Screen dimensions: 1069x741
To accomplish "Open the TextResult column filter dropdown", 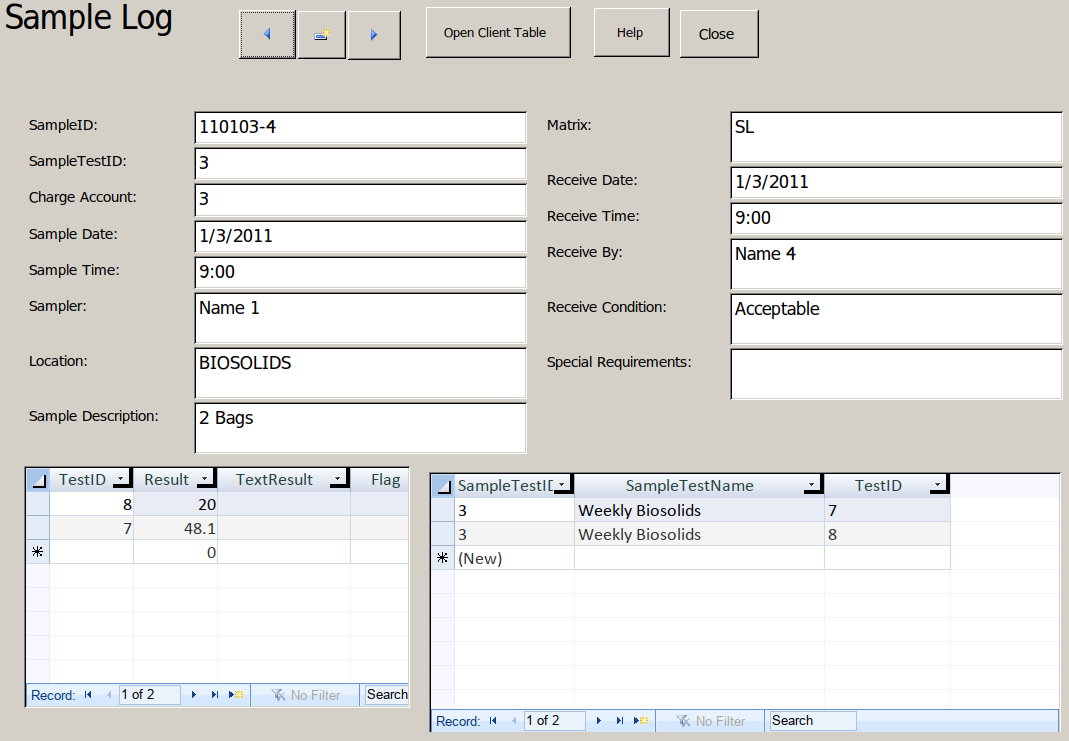I will (337, 480).
